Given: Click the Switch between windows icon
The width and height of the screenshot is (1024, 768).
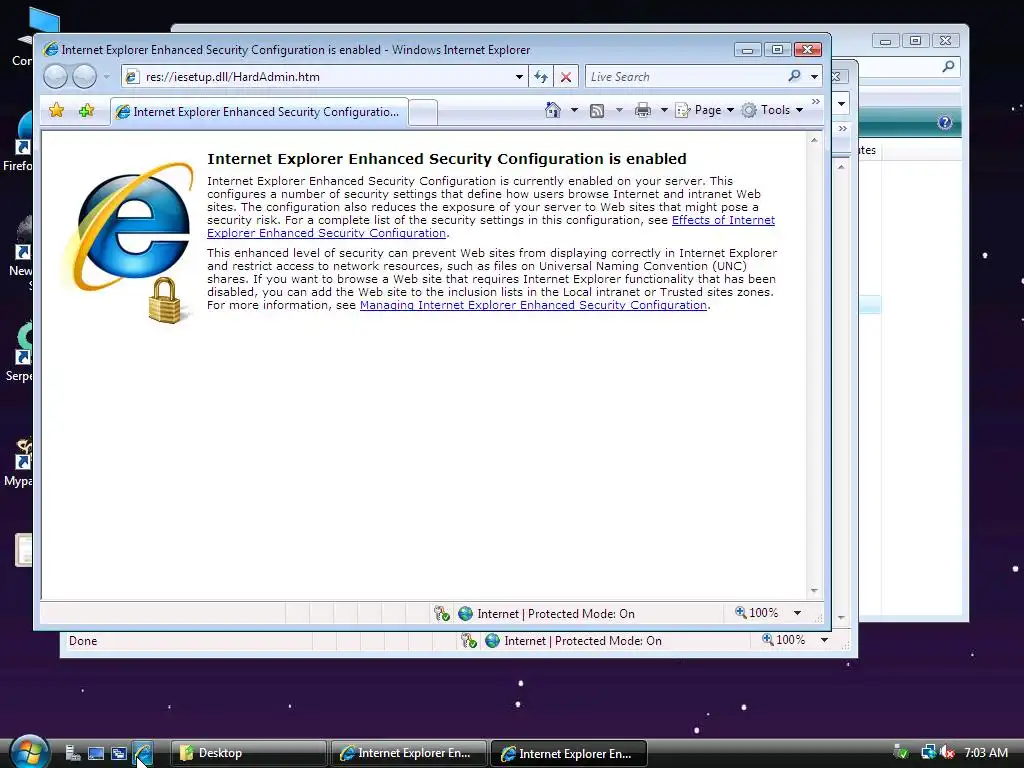Looking at the screenshot, I should click(x=118, y=754).
